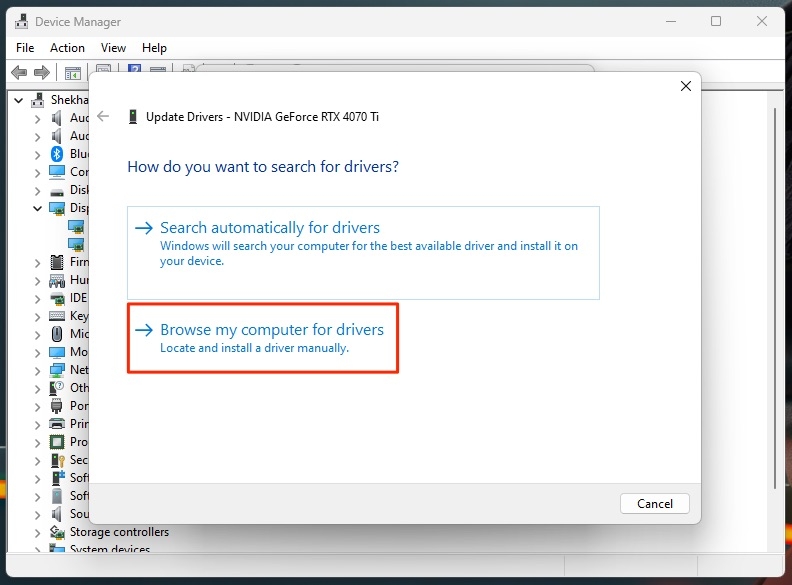Select the Ports plug icon
The height and width of the screenshot is (585, 792).
pos(57,406)
